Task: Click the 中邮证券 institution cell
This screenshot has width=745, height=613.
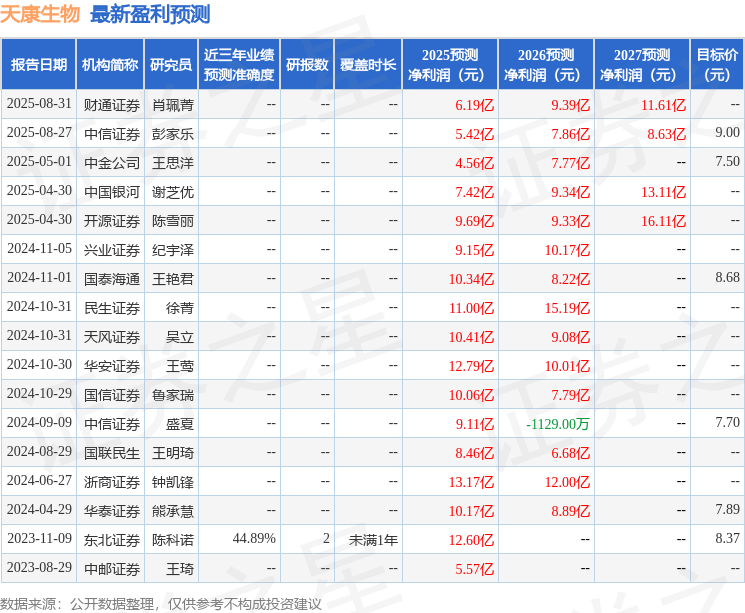Action: click(x=112, y=569)
